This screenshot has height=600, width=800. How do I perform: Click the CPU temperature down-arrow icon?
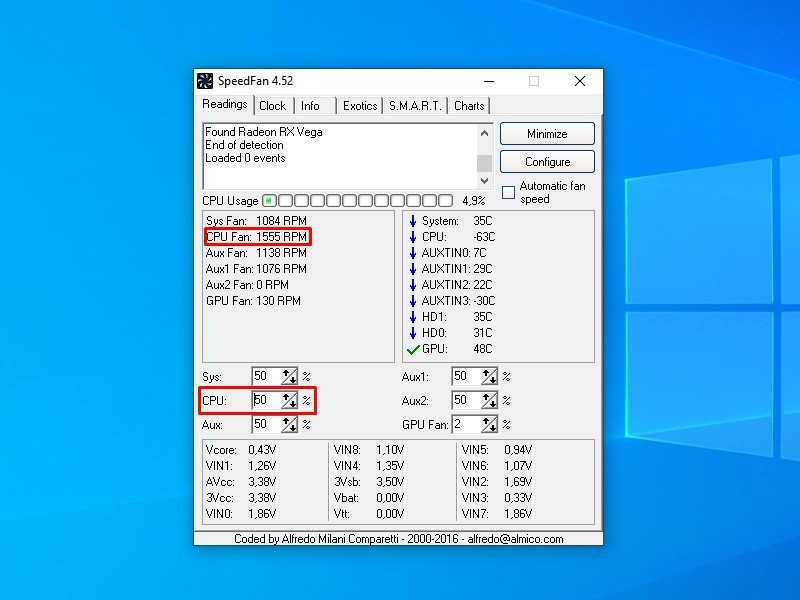point(413,237)
